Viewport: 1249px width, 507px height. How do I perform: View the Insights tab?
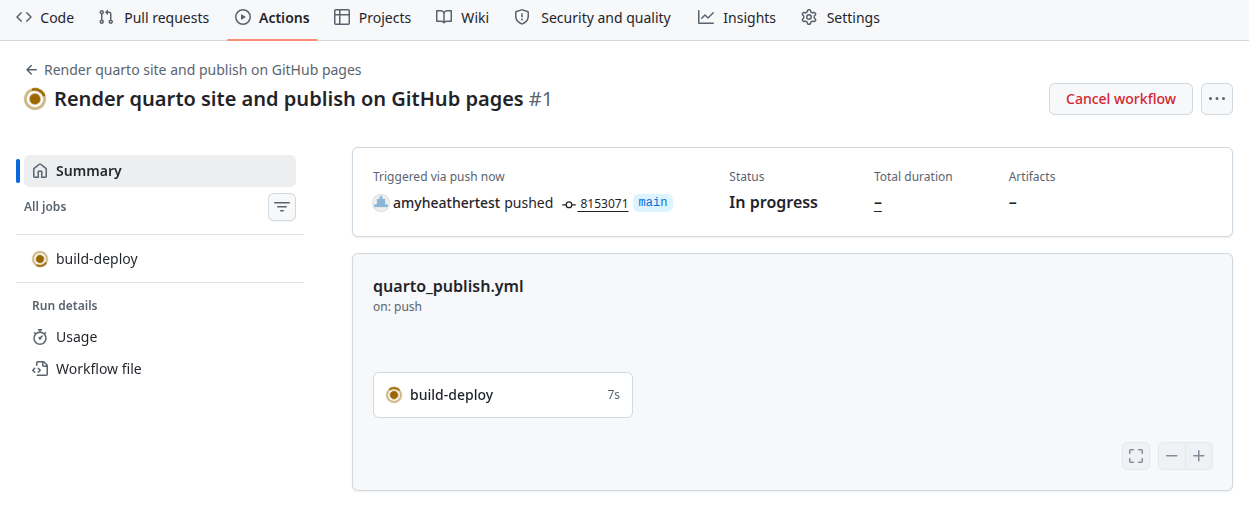click(x=737, y=18)
